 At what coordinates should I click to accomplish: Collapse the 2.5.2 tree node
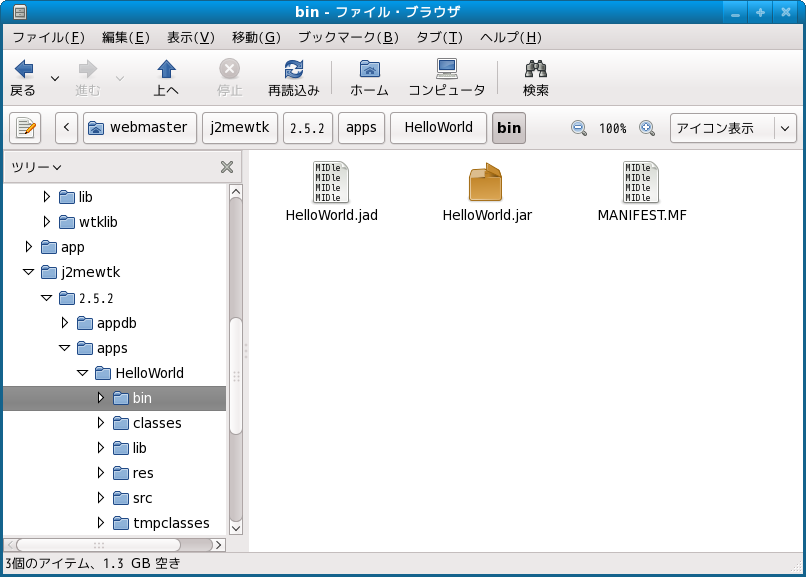46,297
